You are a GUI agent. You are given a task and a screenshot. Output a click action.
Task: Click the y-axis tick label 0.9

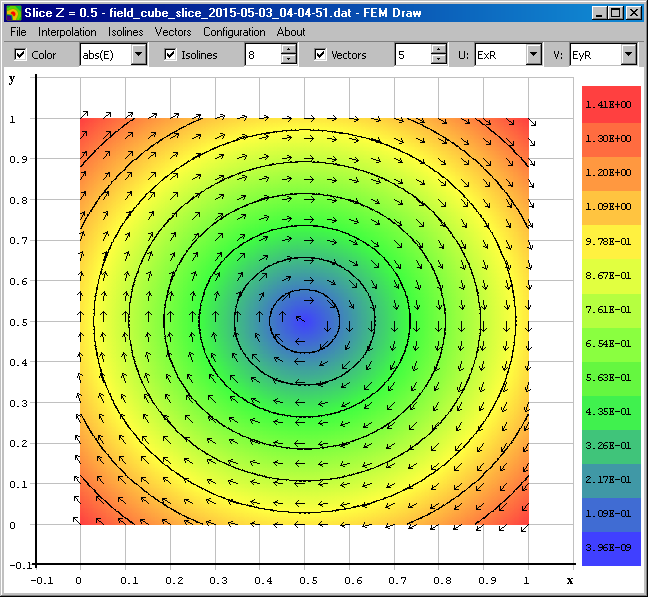click(x=18, y=159)
